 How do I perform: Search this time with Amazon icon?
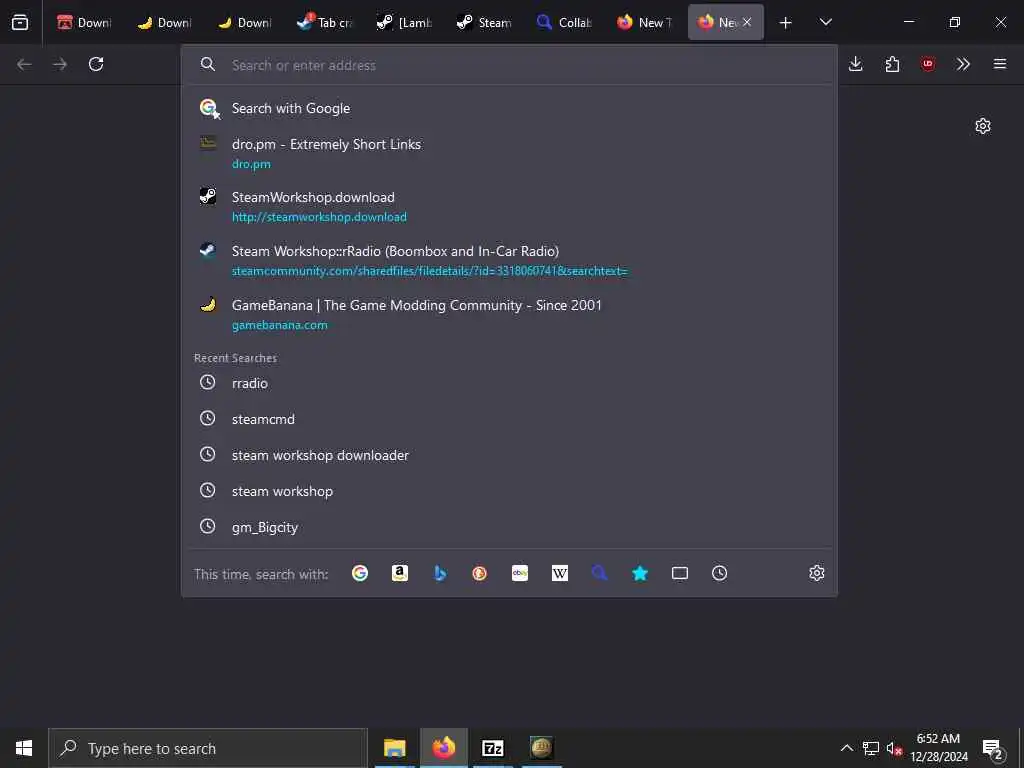[400, 573]
